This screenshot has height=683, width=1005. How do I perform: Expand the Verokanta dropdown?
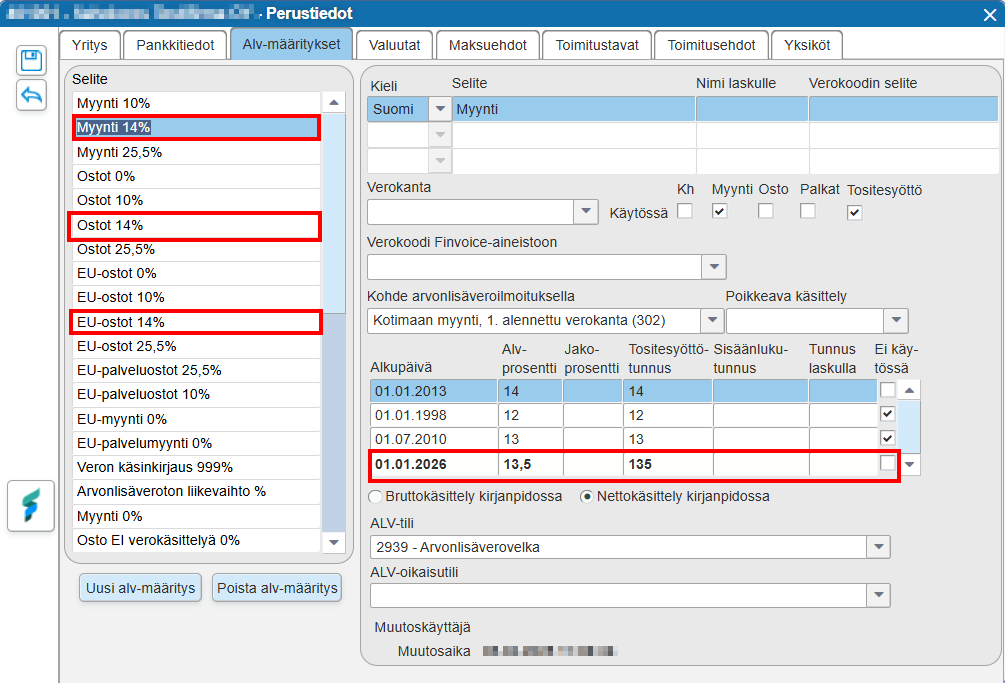(x=585, y=211)
